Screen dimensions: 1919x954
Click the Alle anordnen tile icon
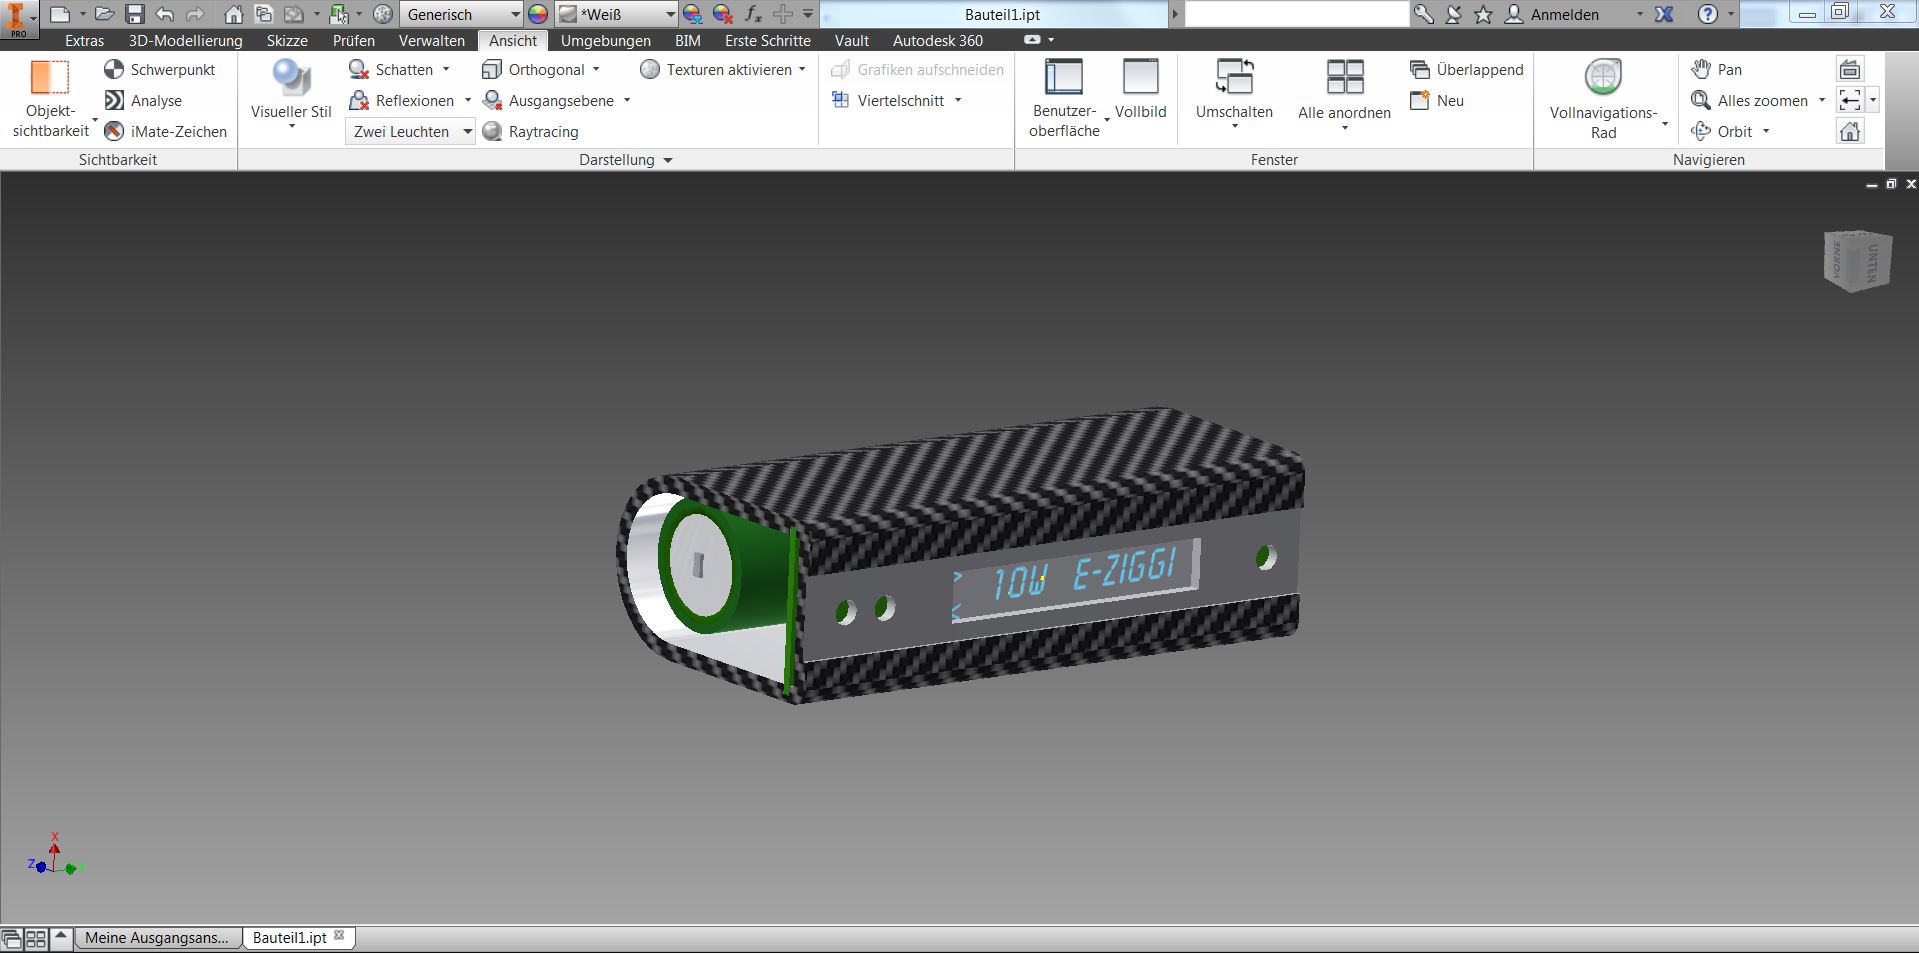click(1344, 77)
